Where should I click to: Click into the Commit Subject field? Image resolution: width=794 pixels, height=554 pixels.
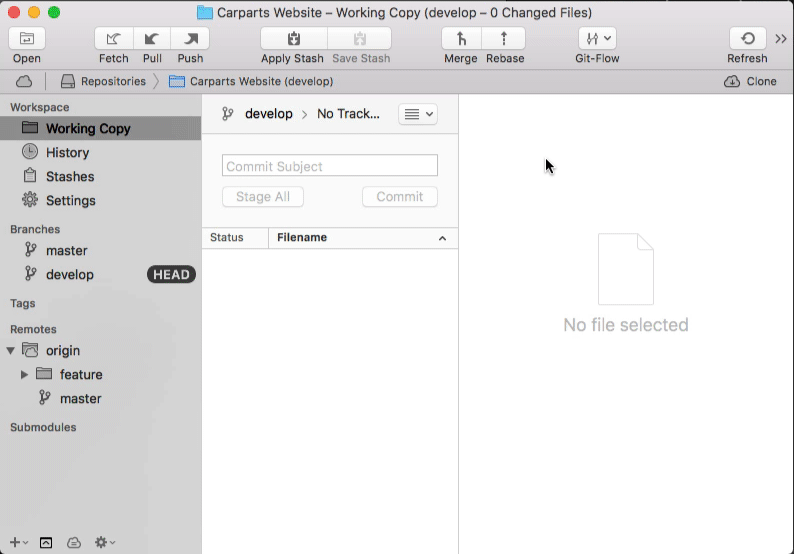point(329,166)
